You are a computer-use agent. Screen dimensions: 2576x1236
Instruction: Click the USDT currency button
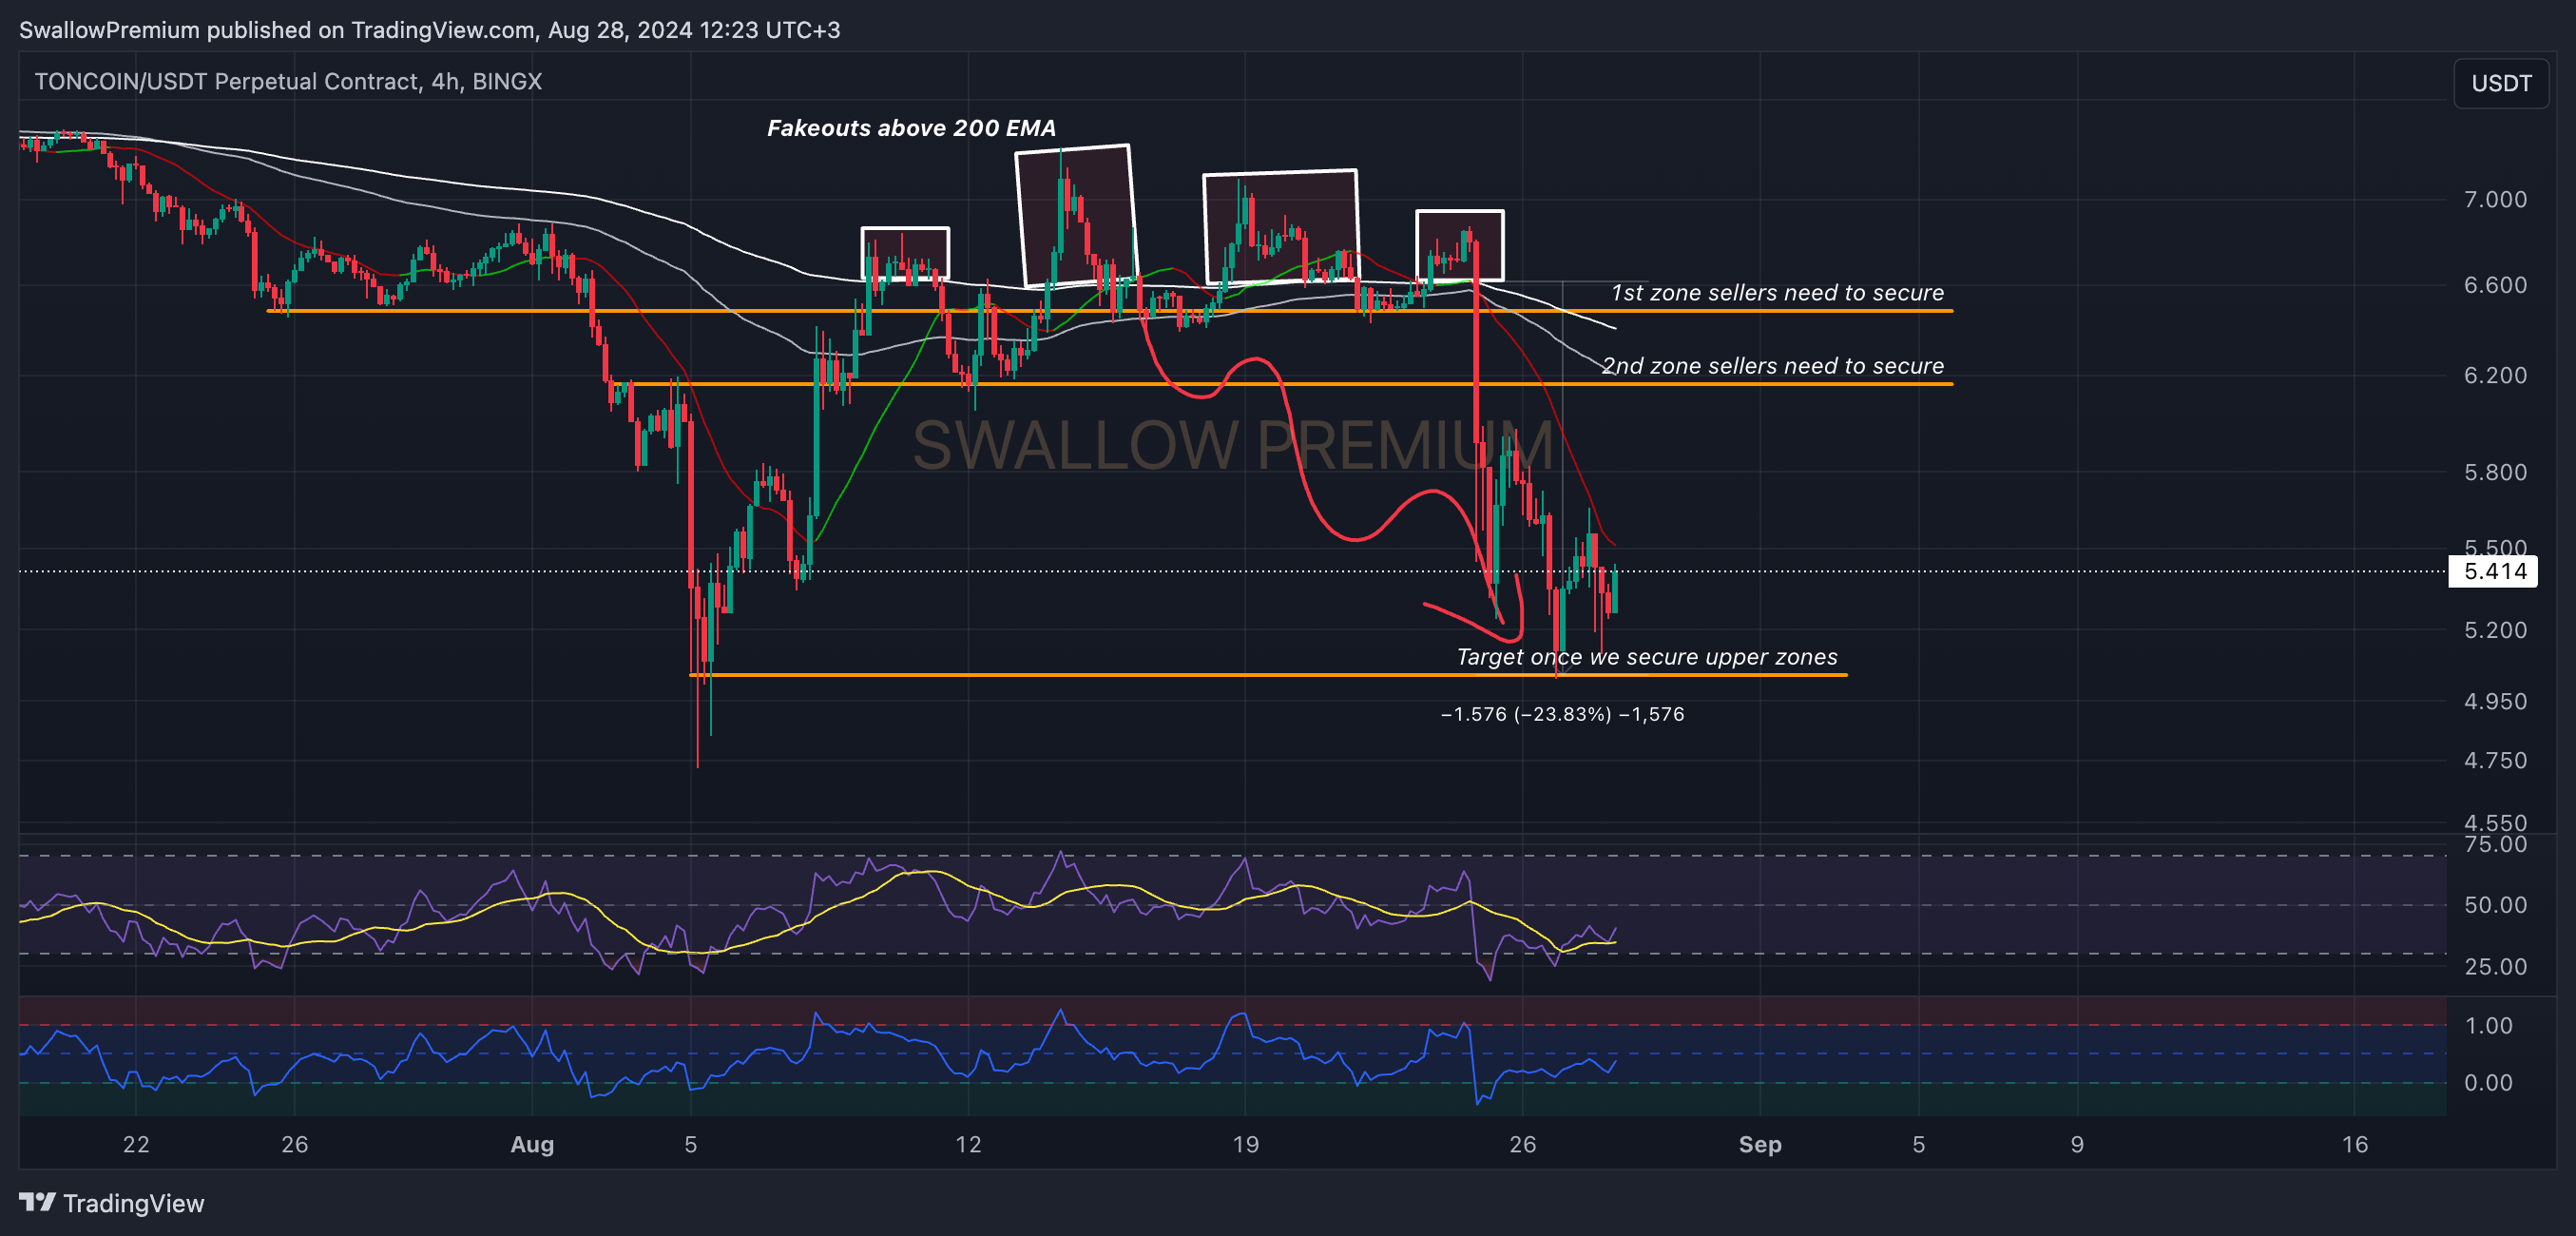2500,83
